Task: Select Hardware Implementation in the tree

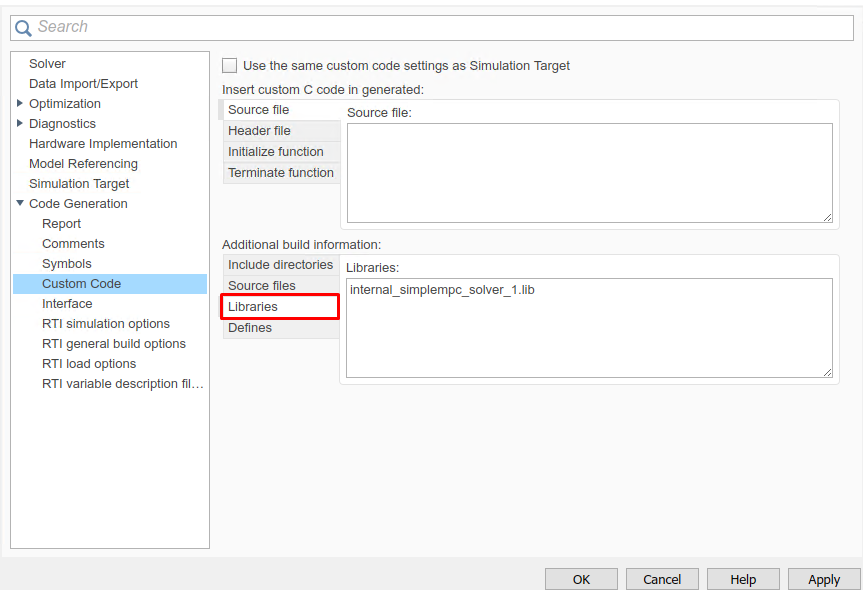Action: (103, 144)
